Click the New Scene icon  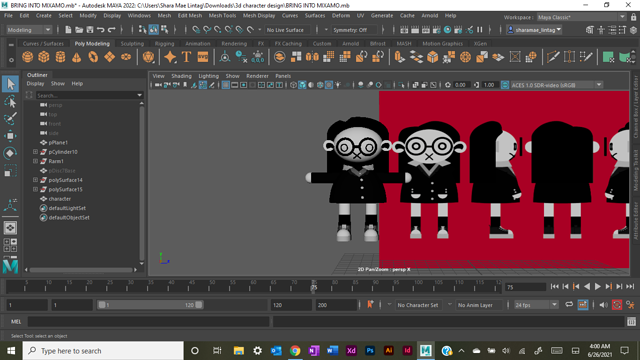pyautogui.click(x=68, y=30)
